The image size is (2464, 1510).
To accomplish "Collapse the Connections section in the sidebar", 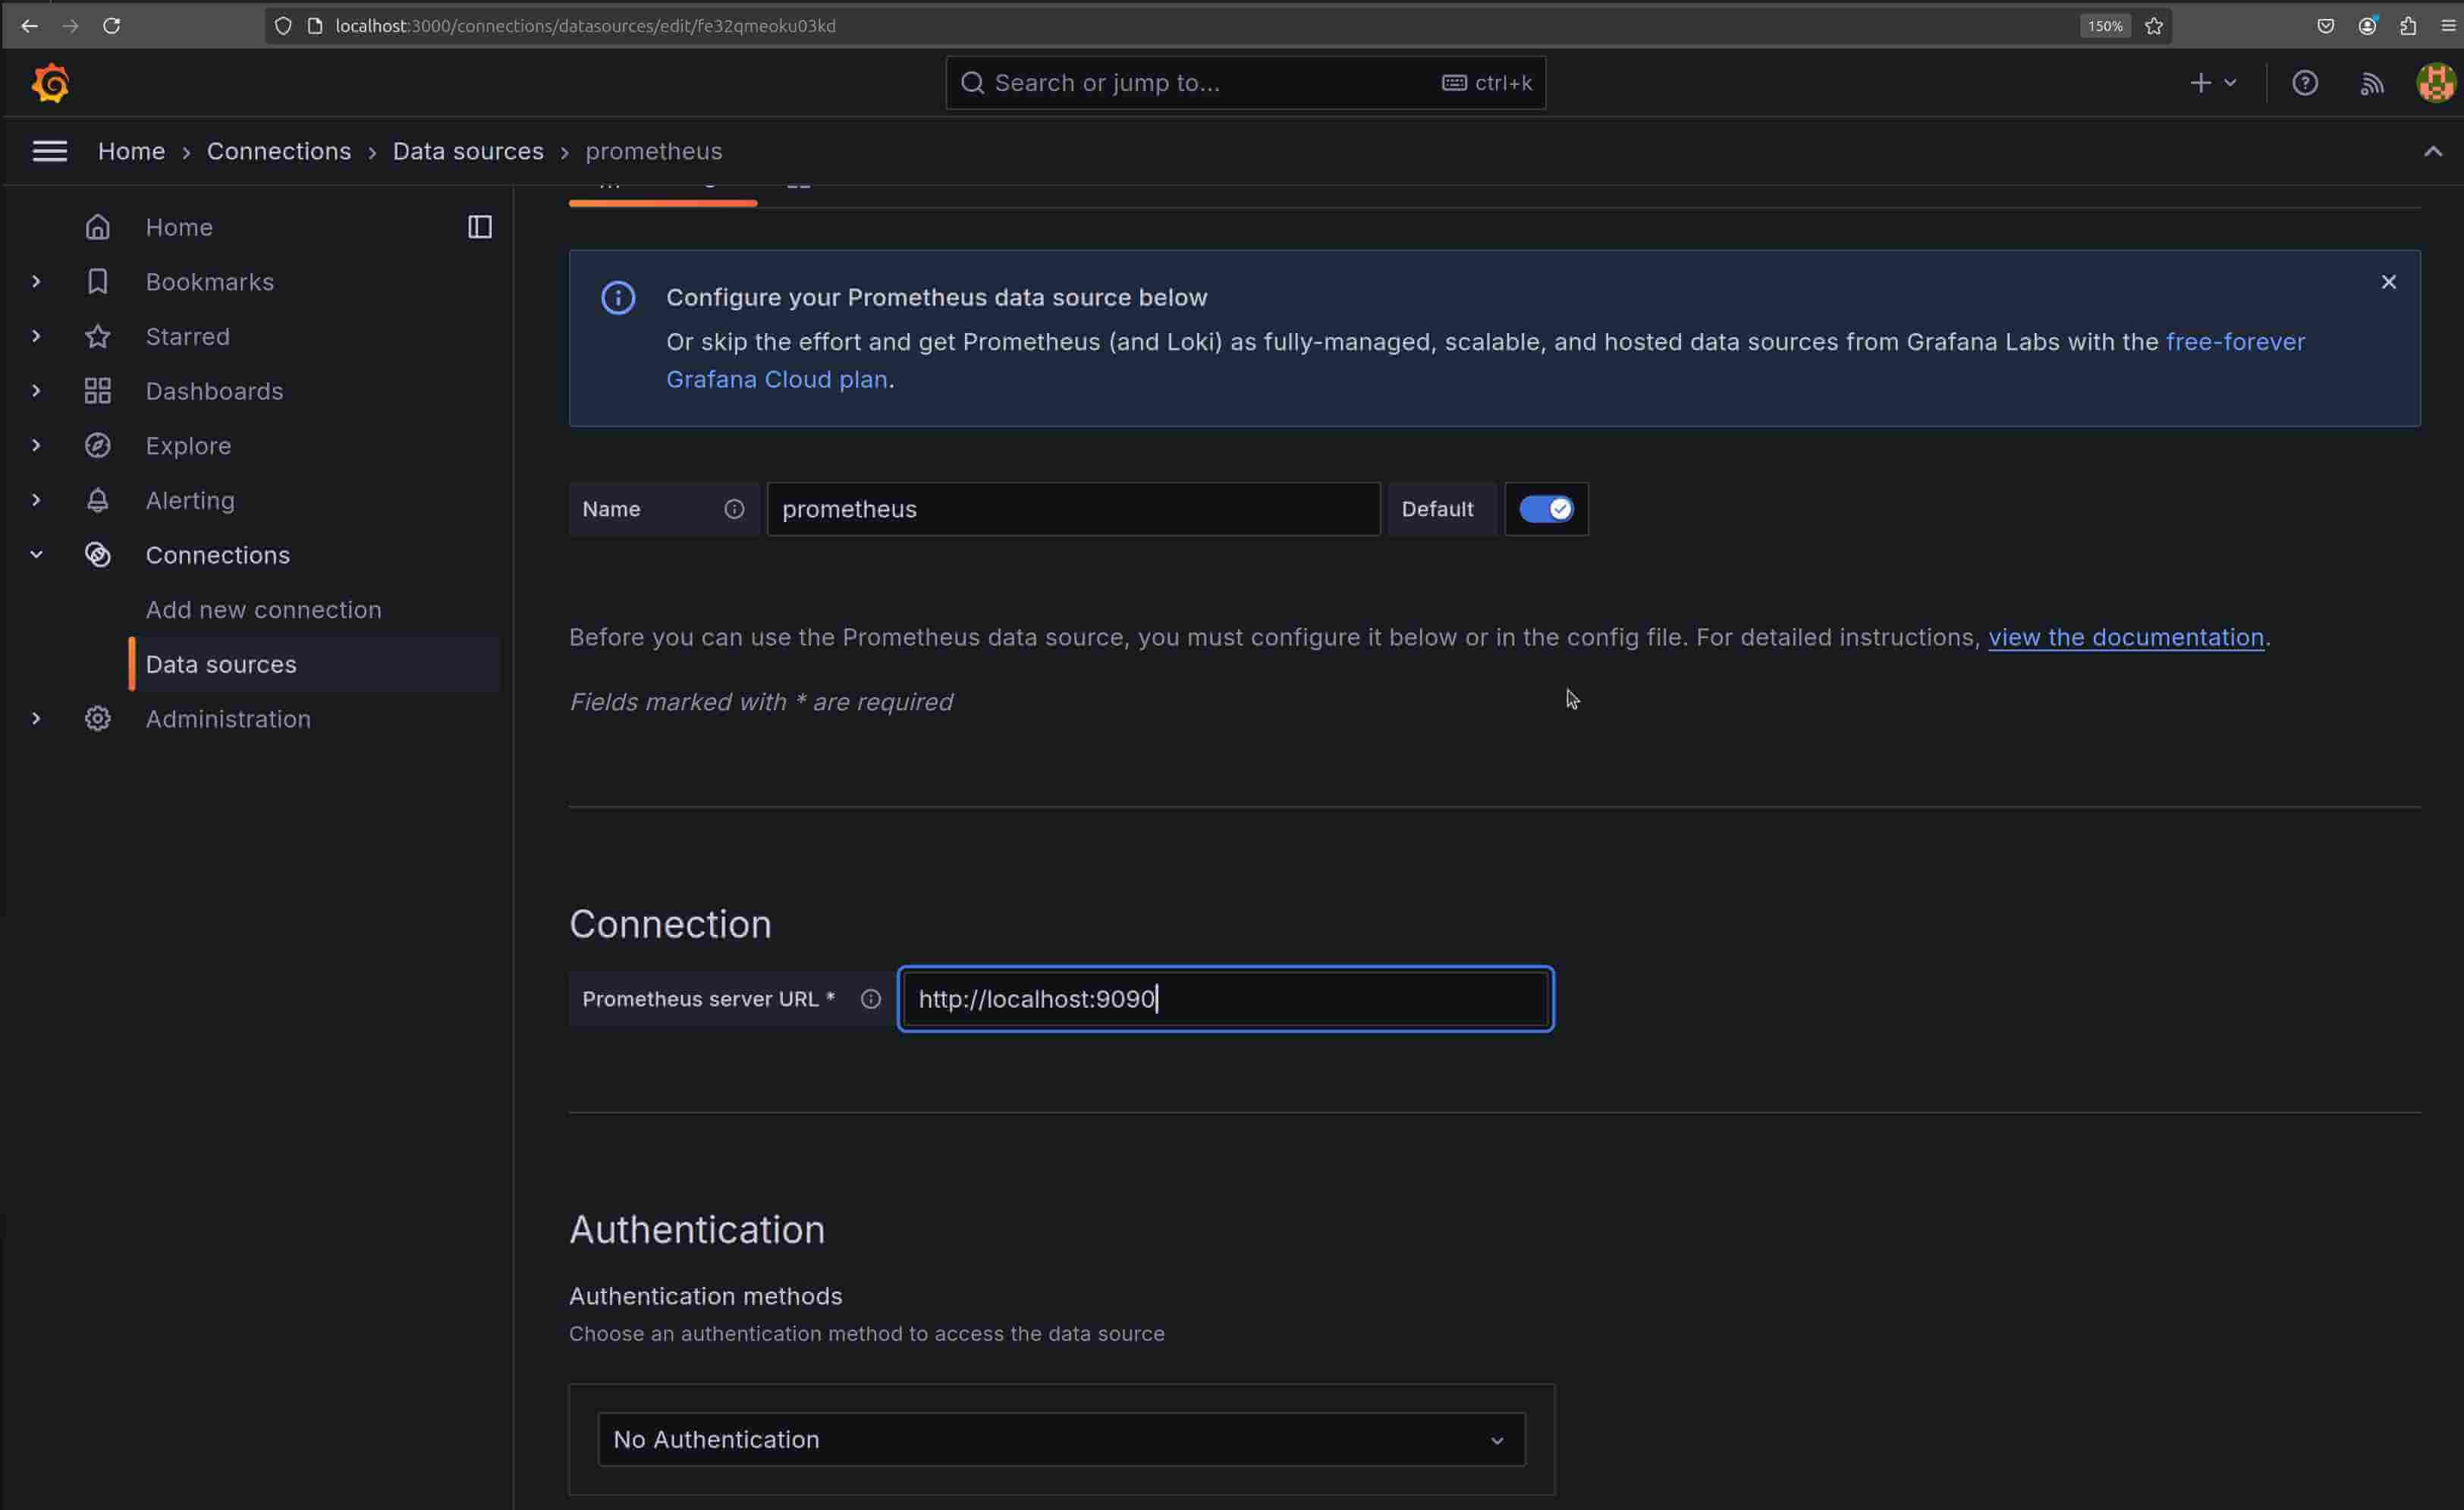I will (36, 555).
